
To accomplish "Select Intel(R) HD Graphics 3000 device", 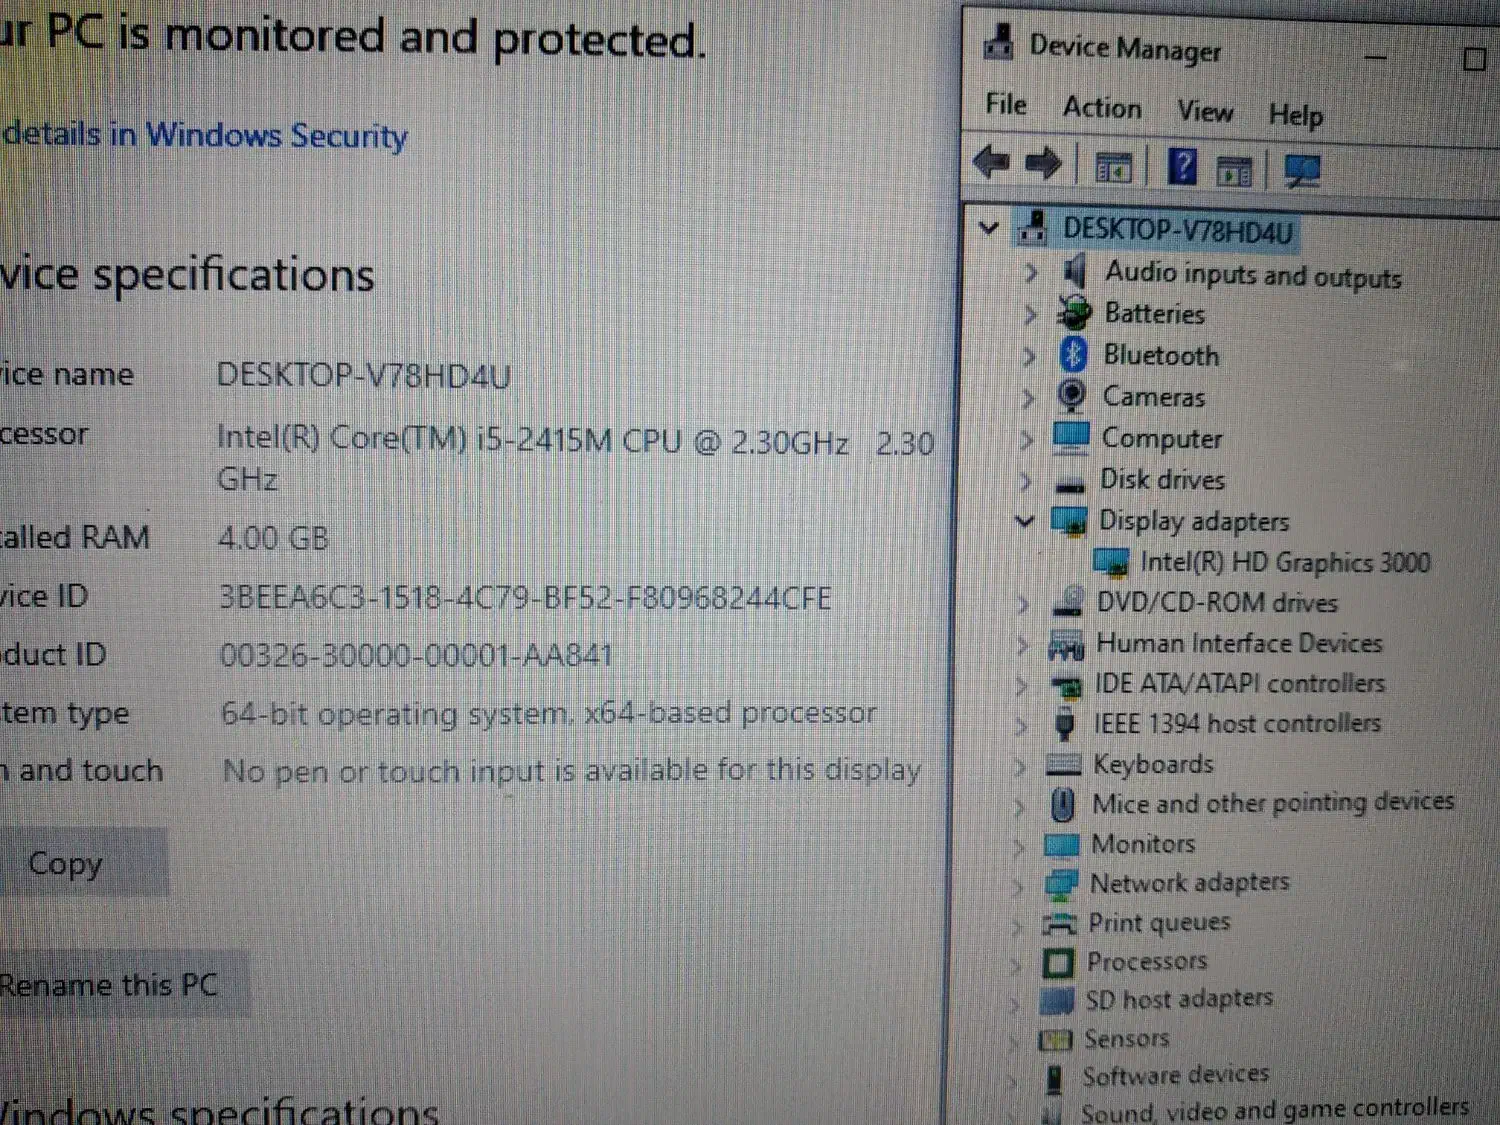I will [x=1284, y=563].
